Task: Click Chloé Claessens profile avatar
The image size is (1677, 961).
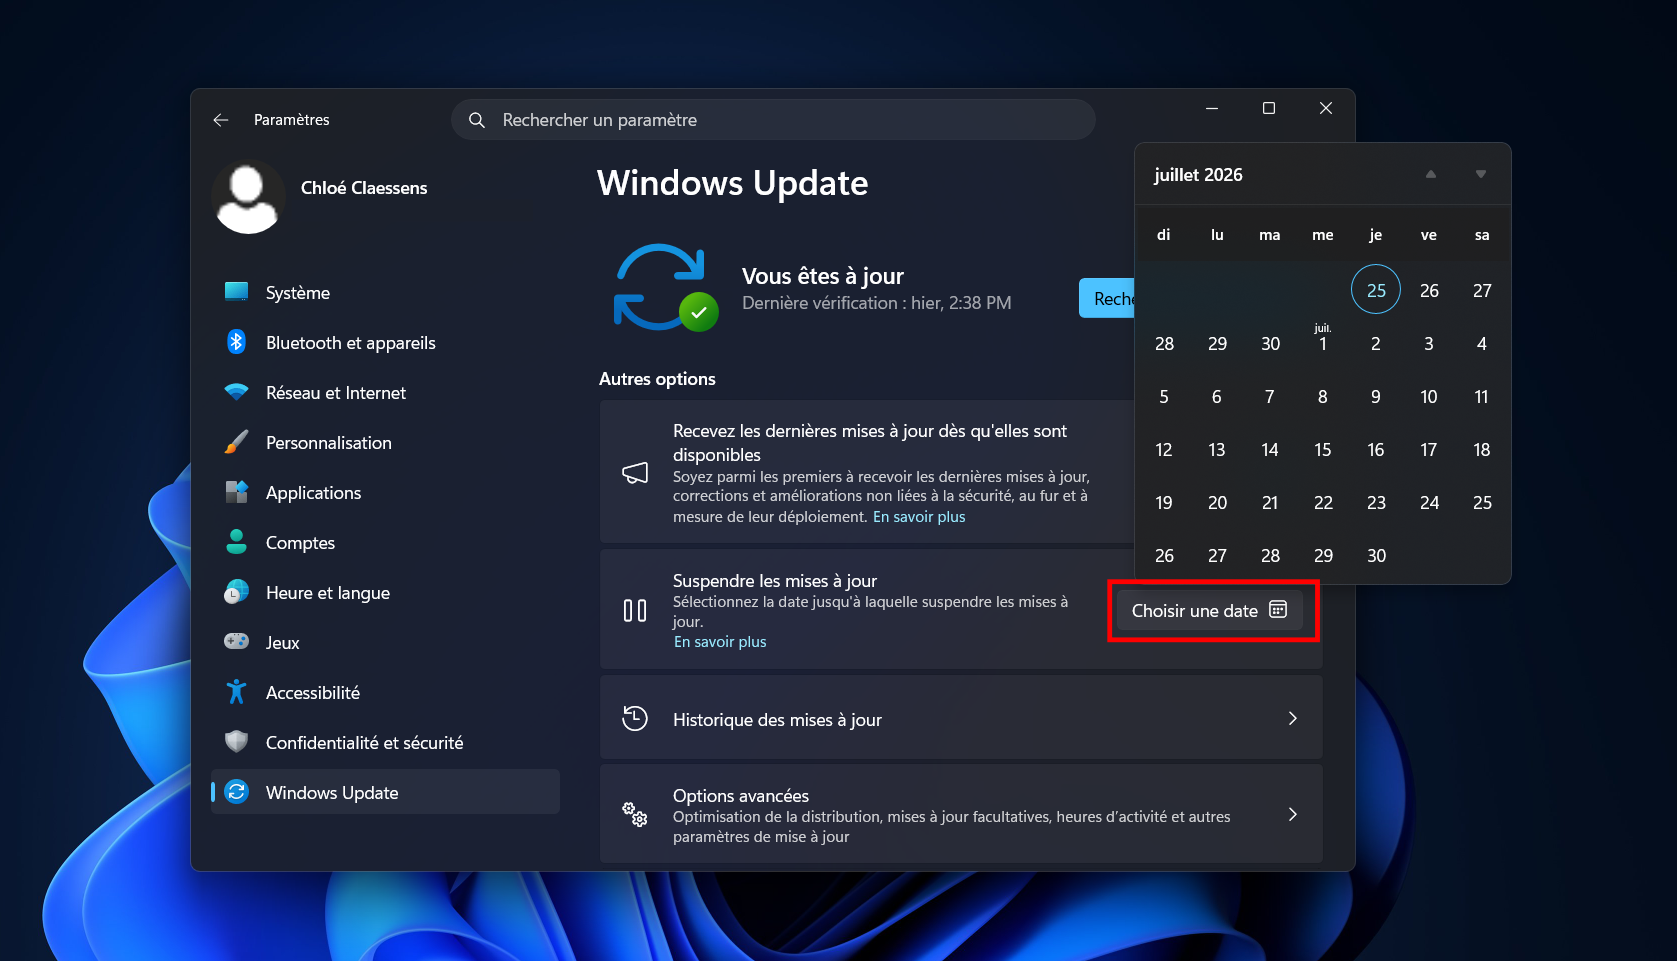Action: click(x=248, y=197)
